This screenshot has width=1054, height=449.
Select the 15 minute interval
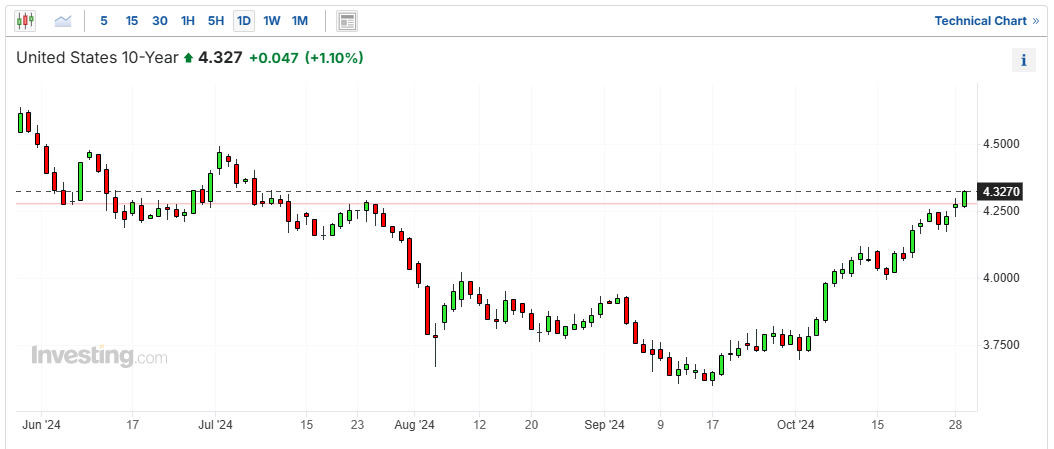click(x=132, y=21)
